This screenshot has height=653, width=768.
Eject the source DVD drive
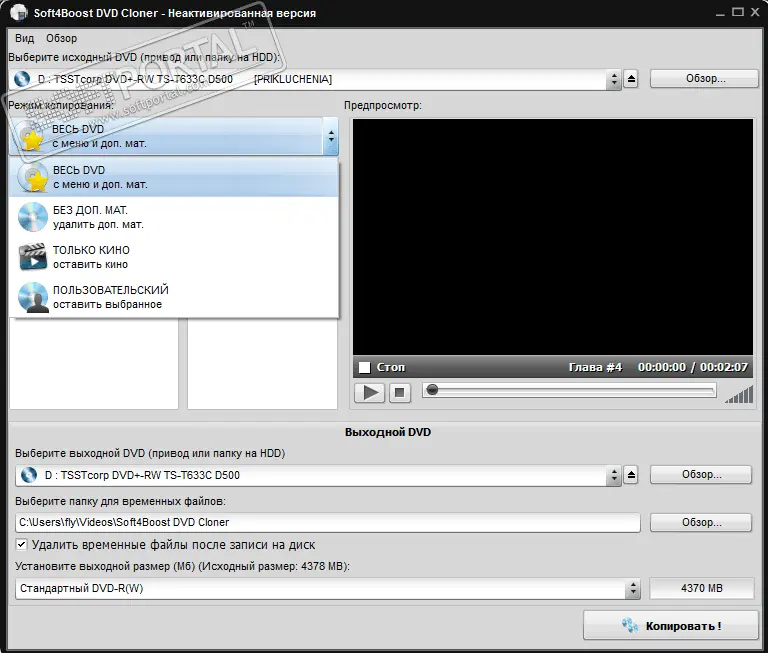tap(631, 79)
